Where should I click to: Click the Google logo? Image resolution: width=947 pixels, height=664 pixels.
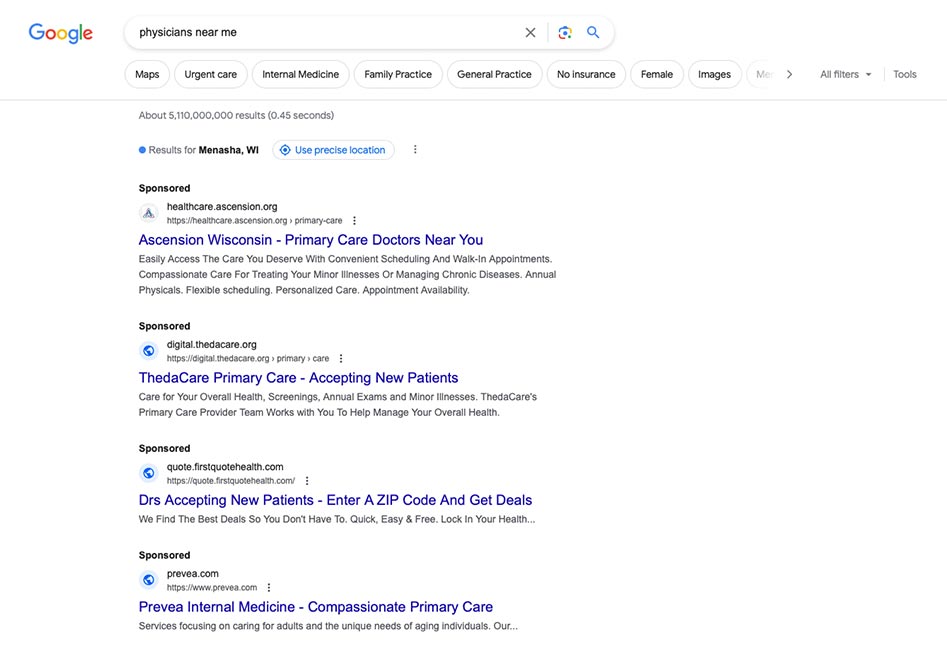(x=60, y=33)
